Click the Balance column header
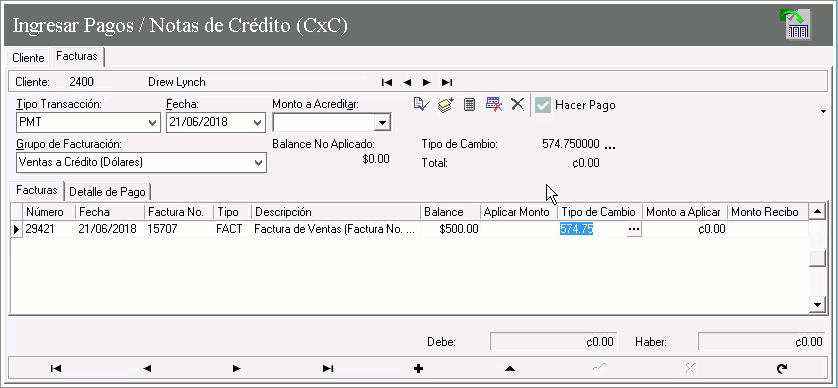The width and height of the screenshot is (838, 388). pyautogui.click(x=451, y=212)
